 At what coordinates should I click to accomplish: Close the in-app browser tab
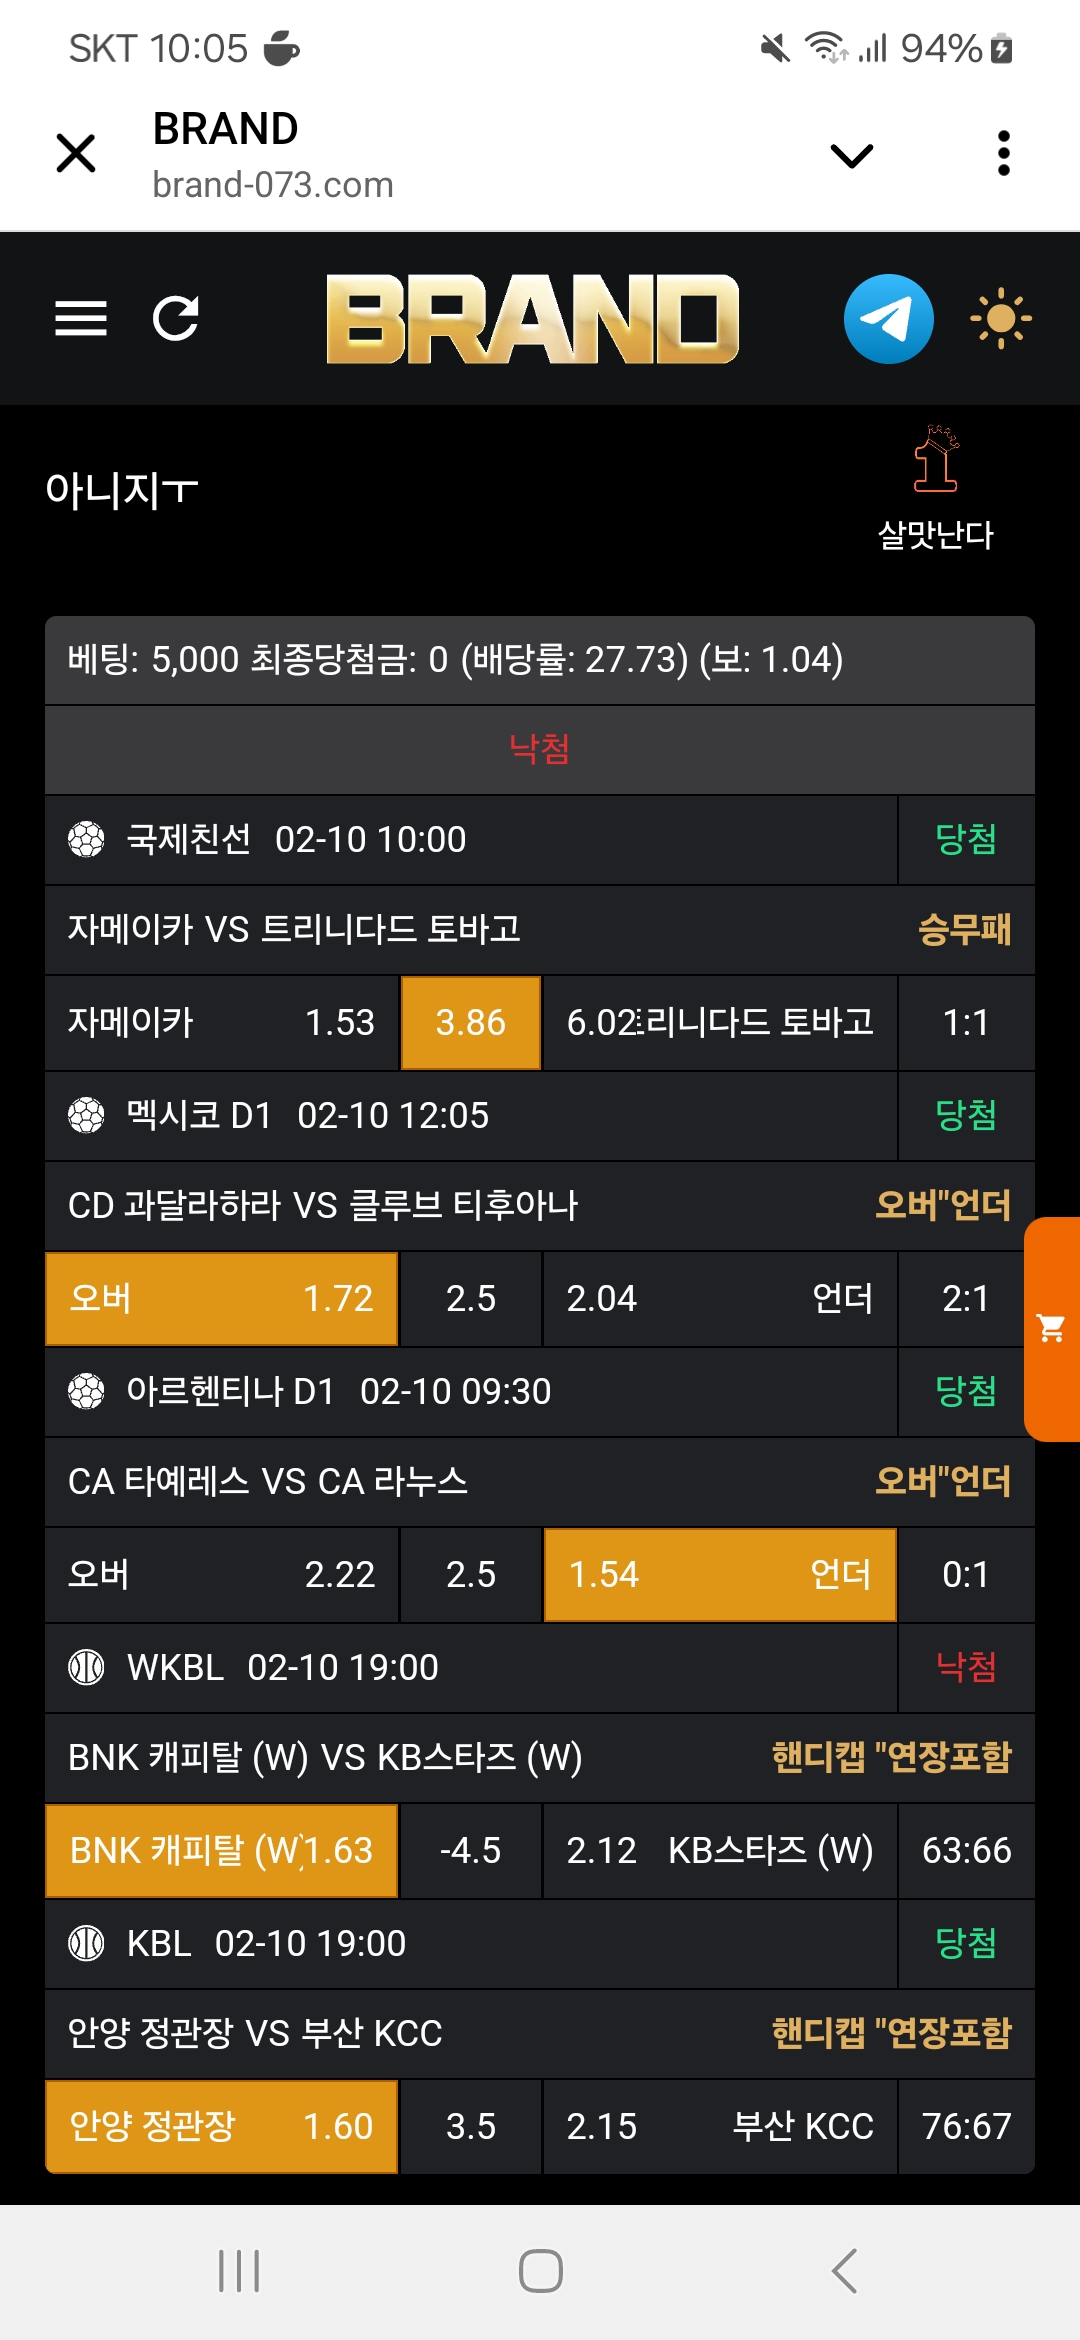pos(76,154)
